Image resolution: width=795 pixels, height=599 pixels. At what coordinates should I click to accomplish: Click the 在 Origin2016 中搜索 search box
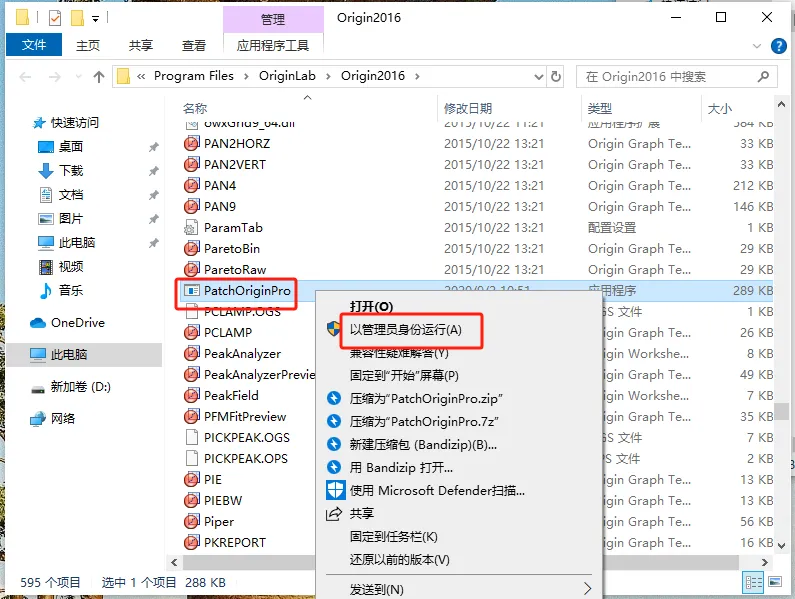(676, 77)
